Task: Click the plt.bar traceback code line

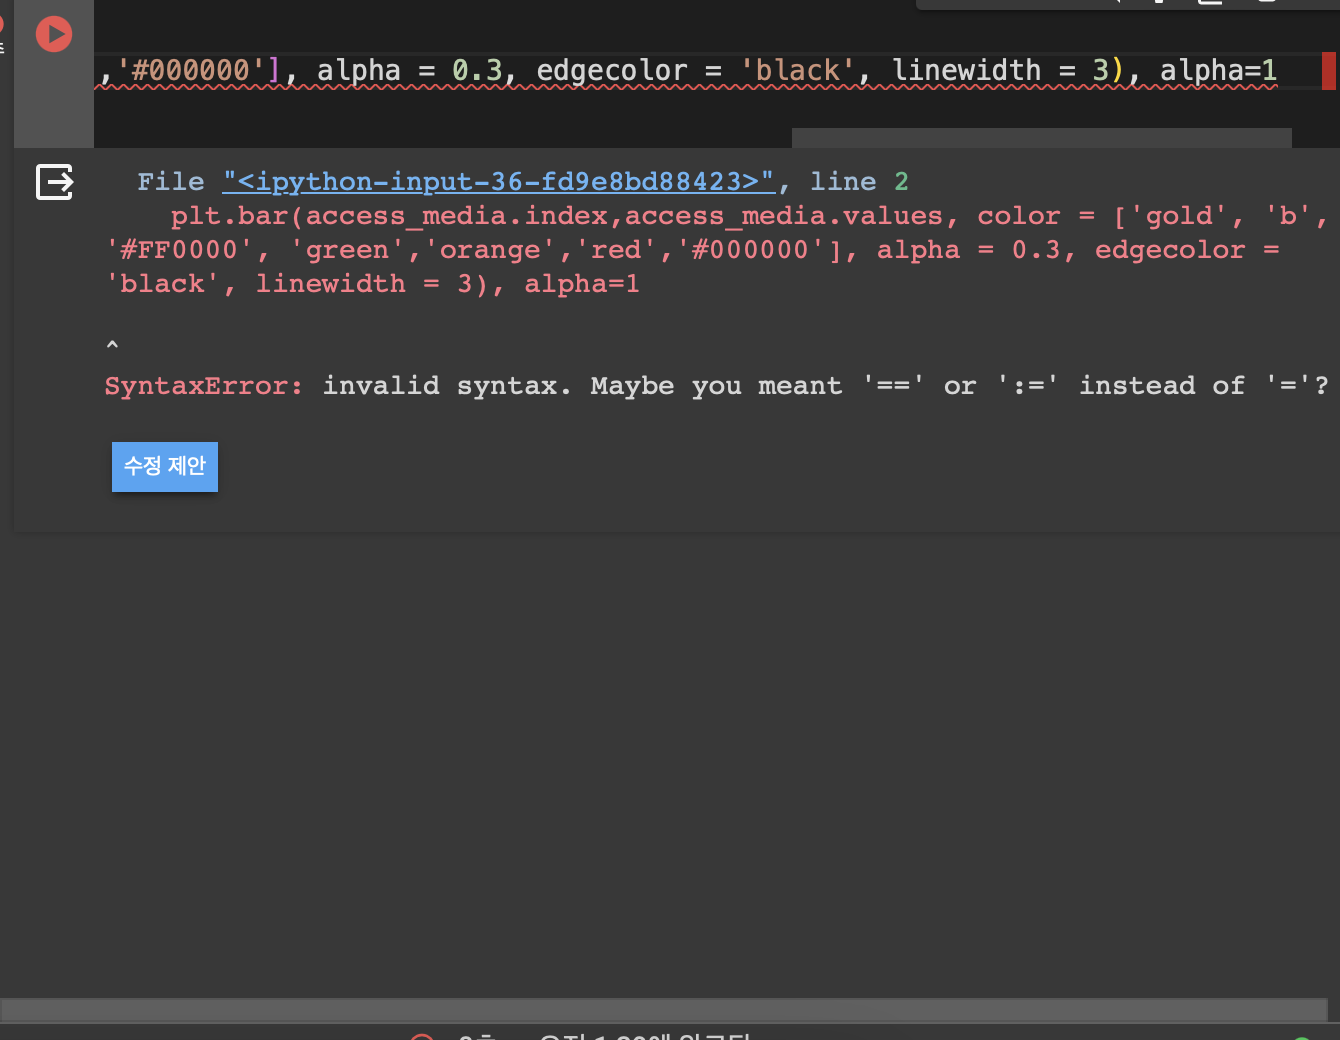Action: [718, 250]
